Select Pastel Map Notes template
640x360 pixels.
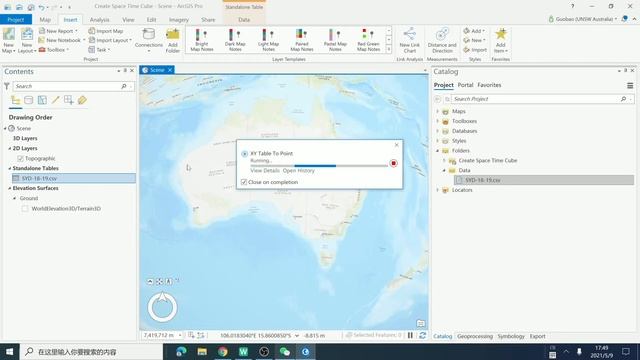point(335,40)
